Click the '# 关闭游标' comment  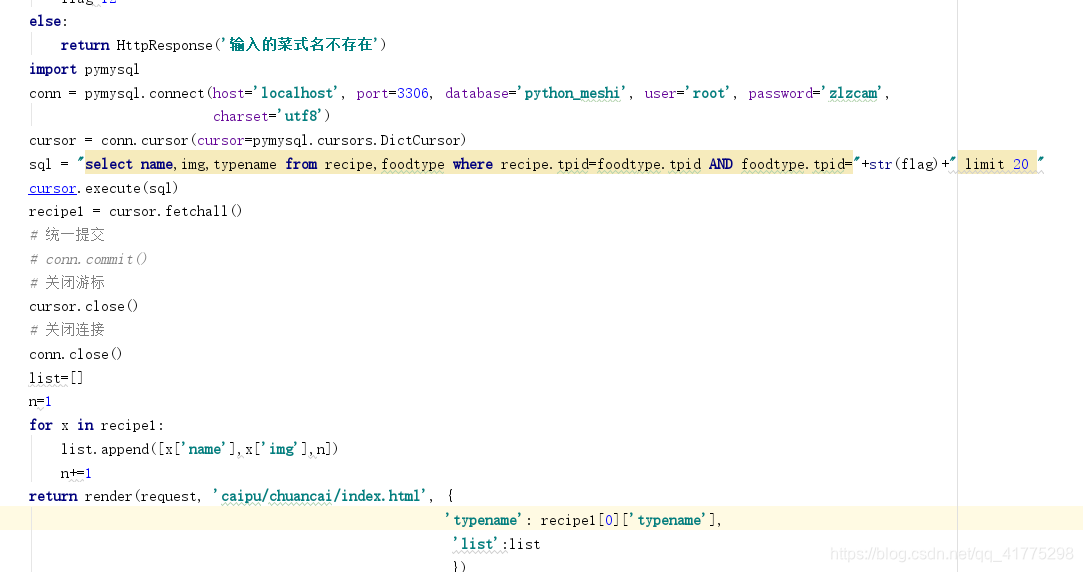click(67, 283)
